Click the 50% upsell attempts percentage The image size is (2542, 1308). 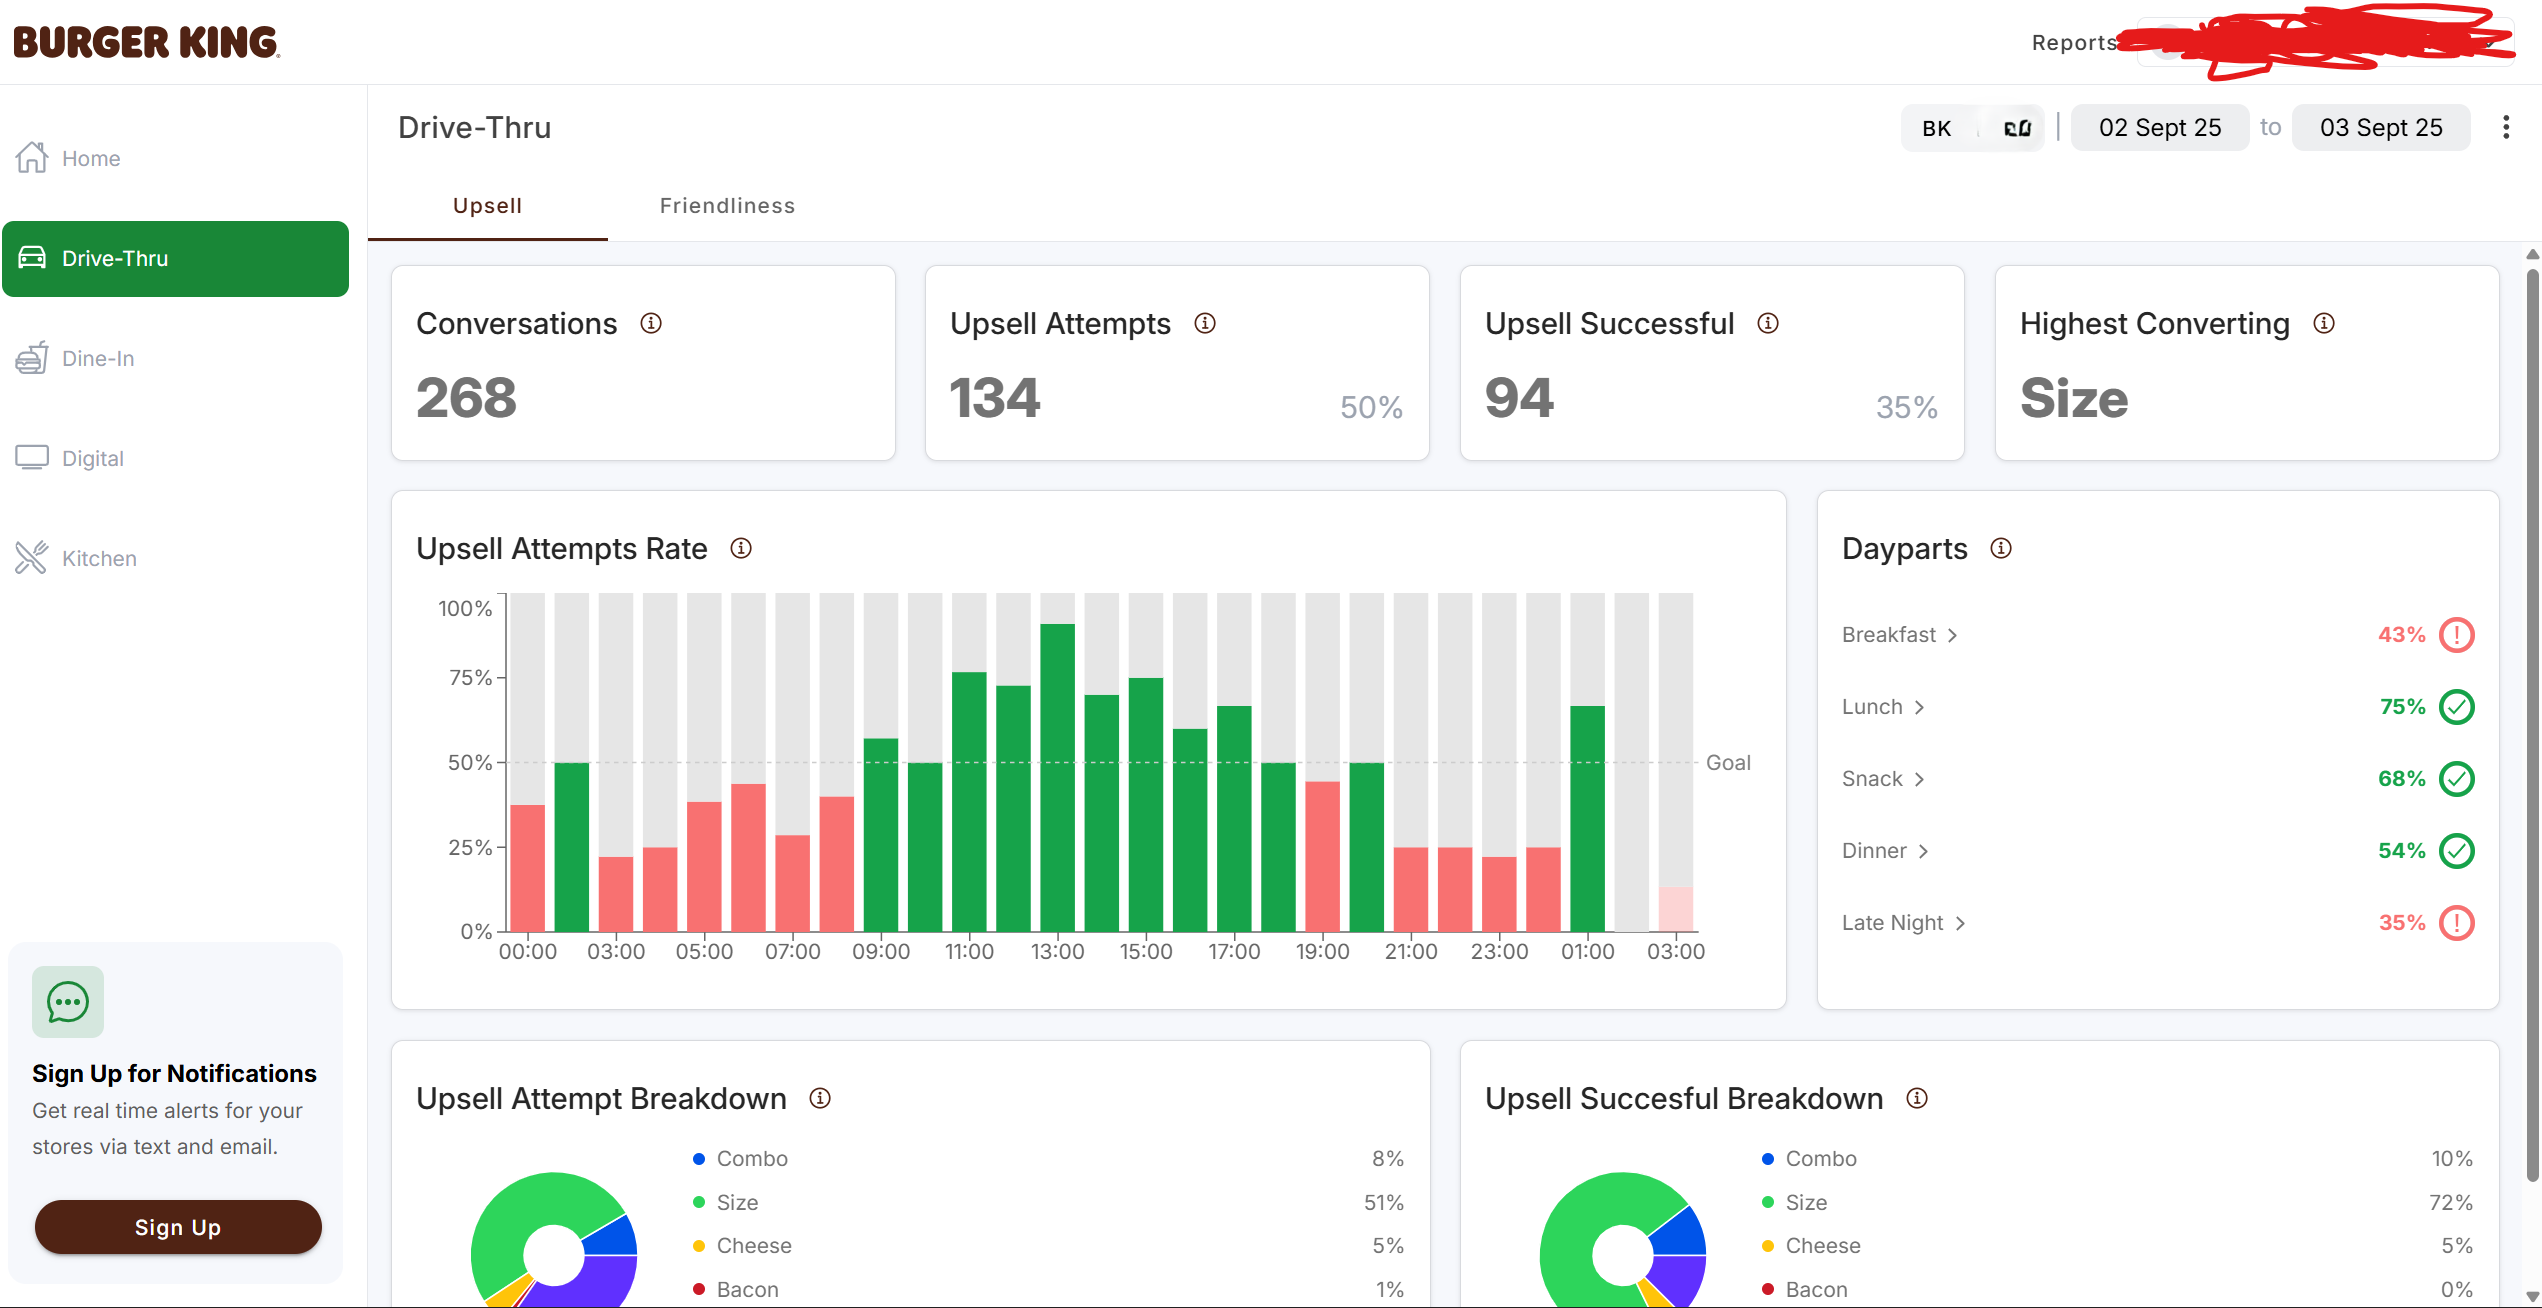1371,407
